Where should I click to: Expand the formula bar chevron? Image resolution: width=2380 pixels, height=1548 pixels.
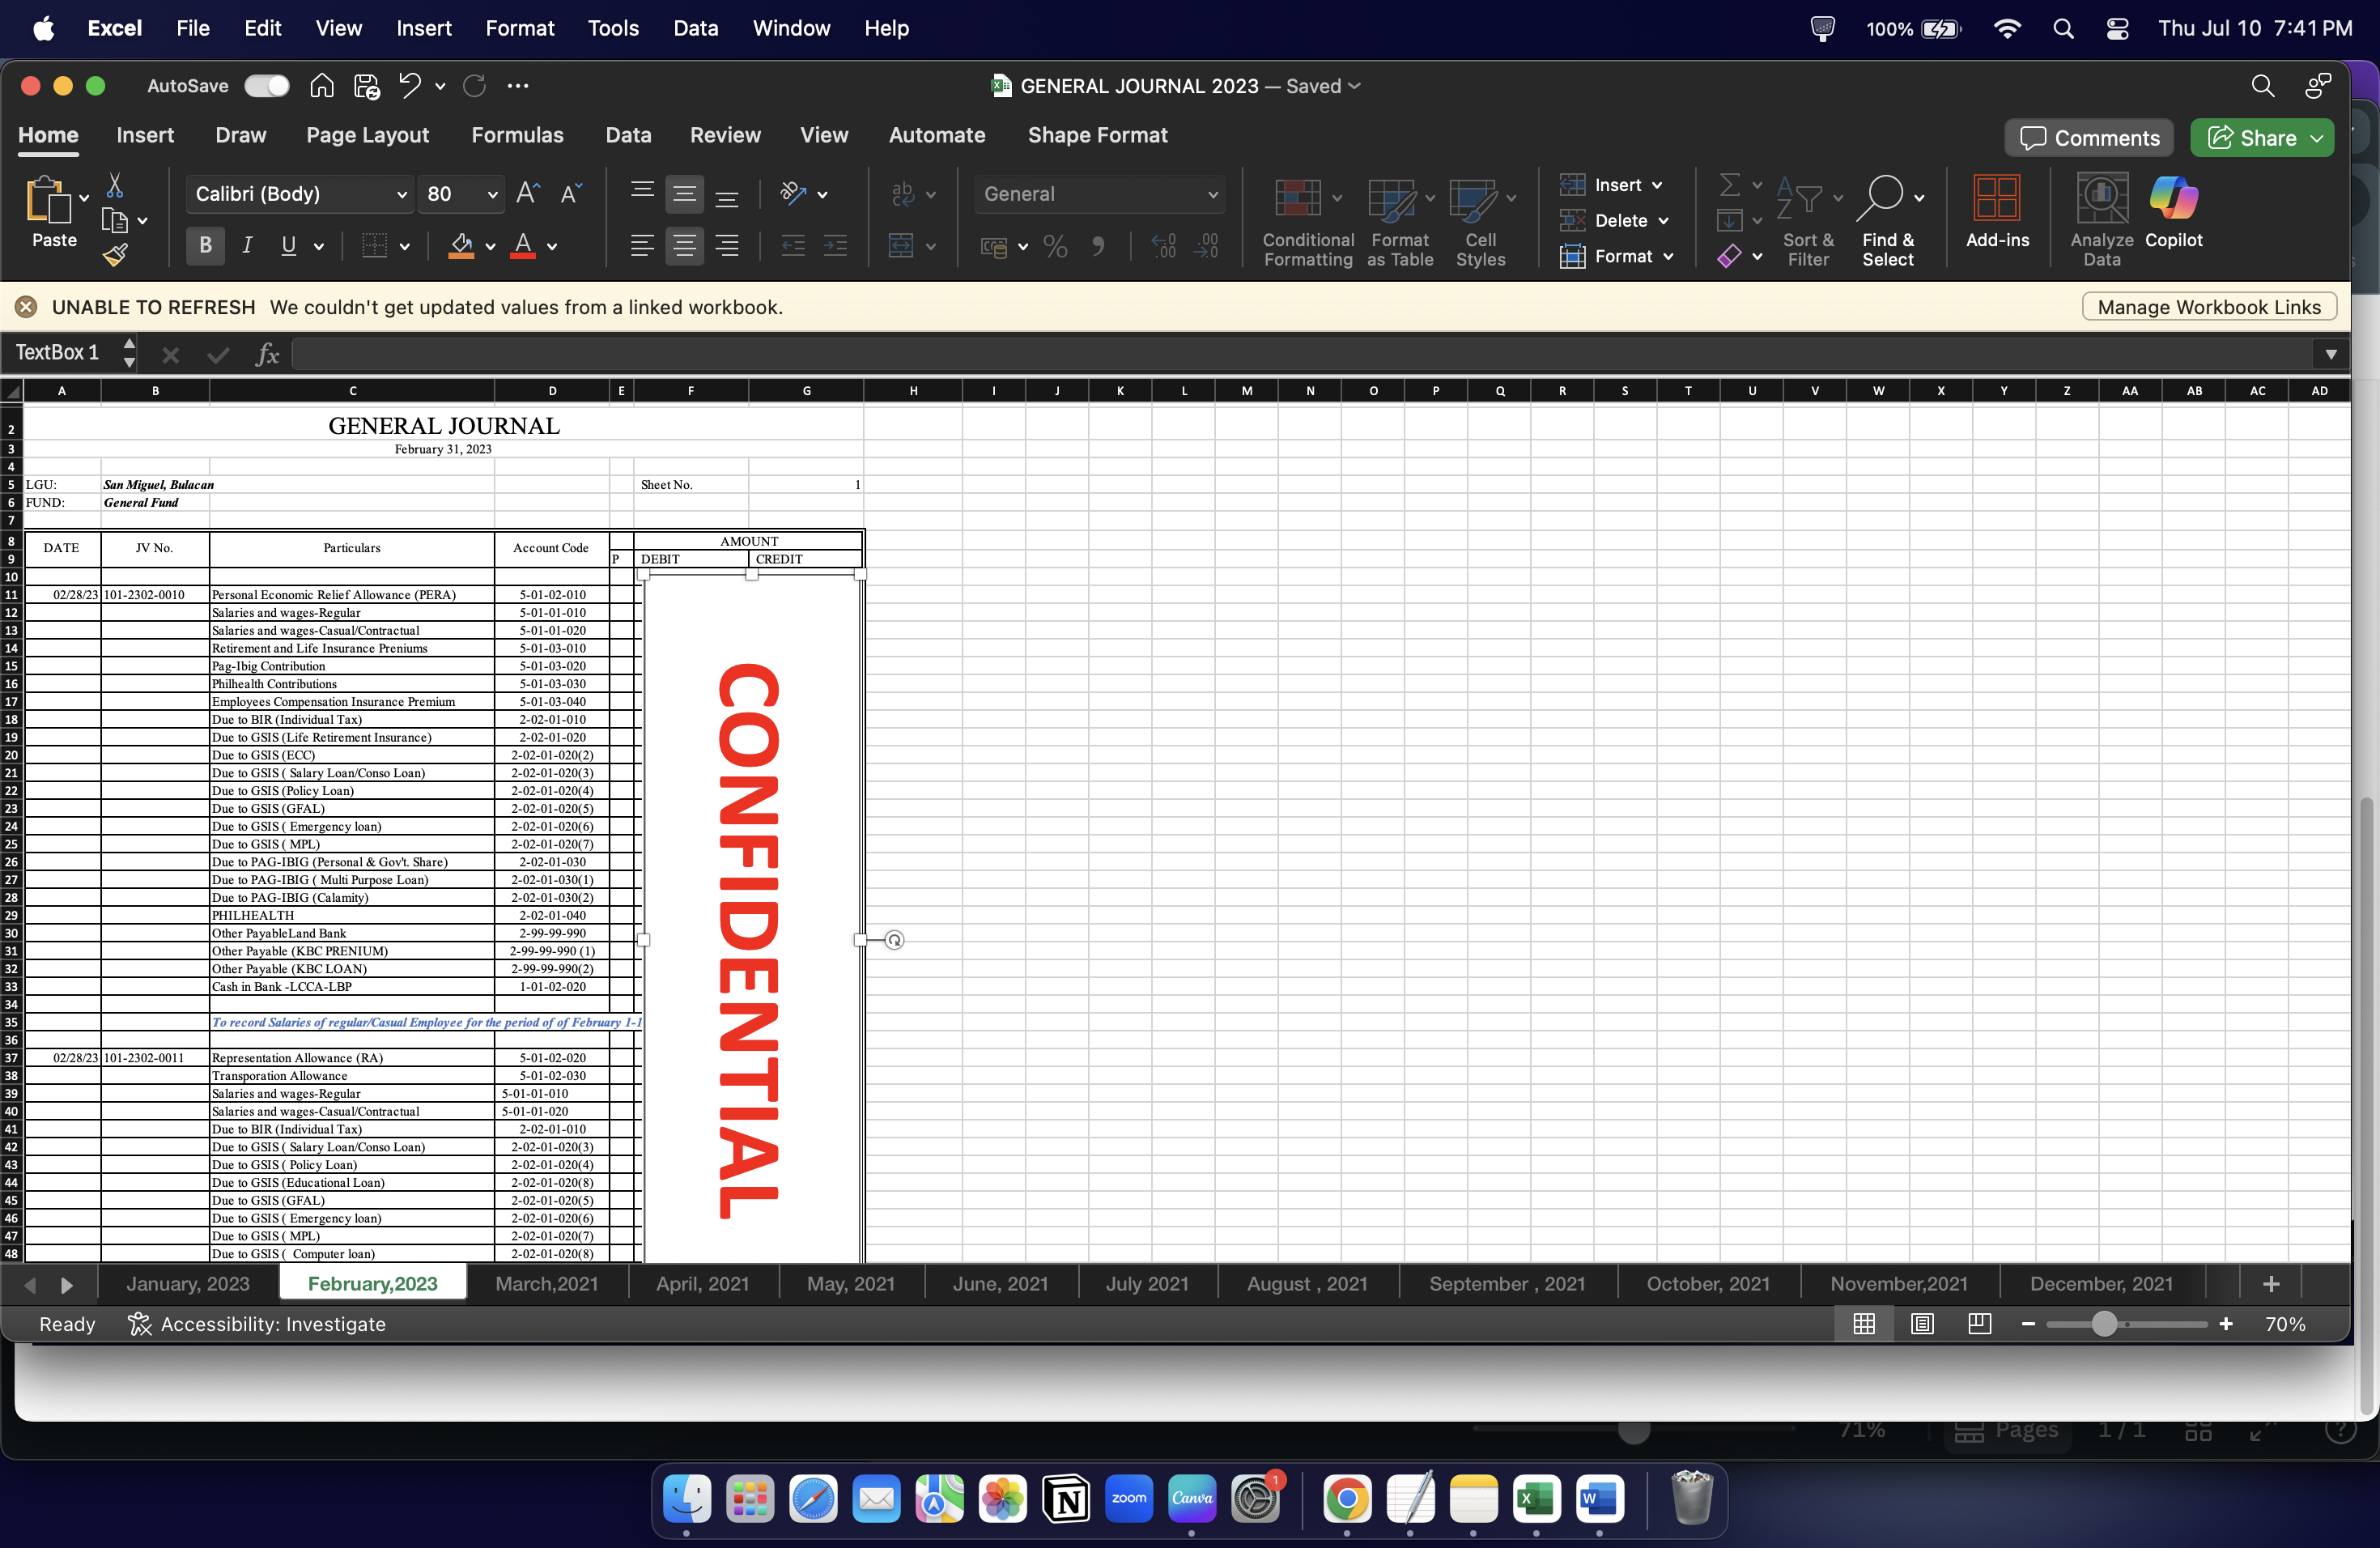pos(2330,354)
